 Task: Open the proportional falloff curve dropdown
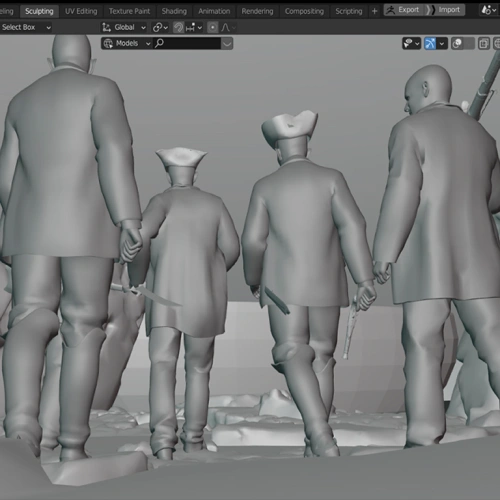(228, 27)
